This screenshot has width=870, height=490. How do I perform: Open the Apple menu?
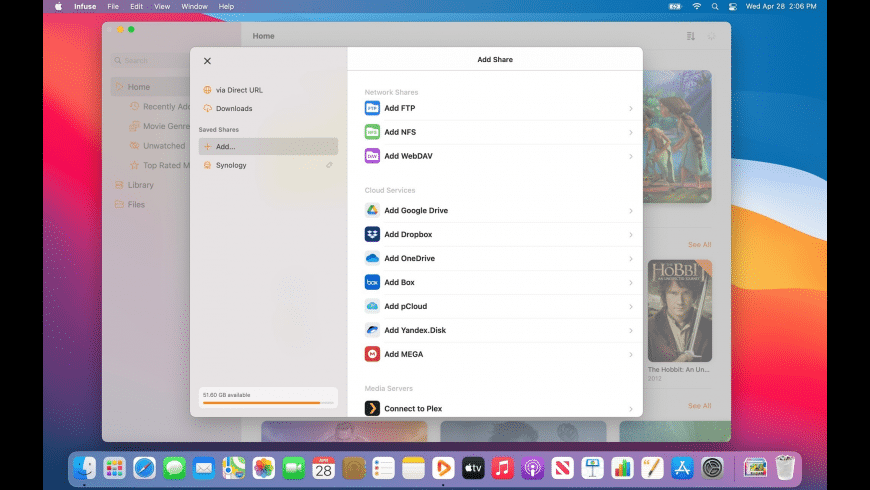58,7
